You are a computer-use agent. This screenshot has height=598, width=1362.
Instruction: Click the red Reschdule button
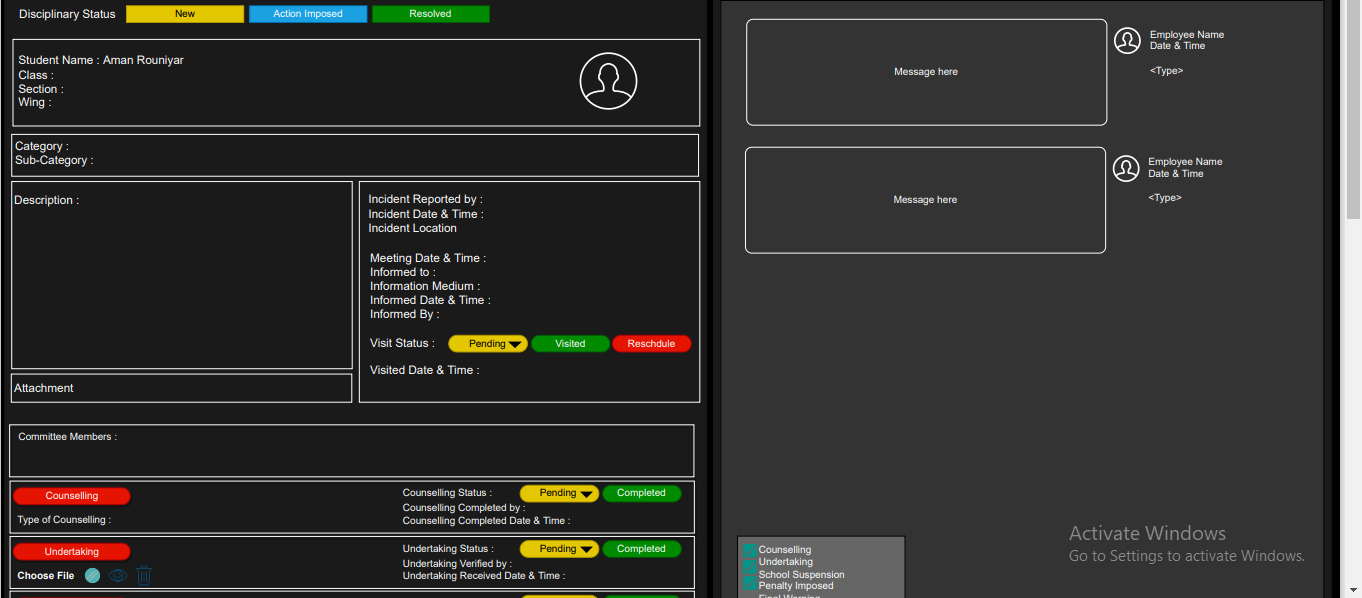[x=651, y=344]
